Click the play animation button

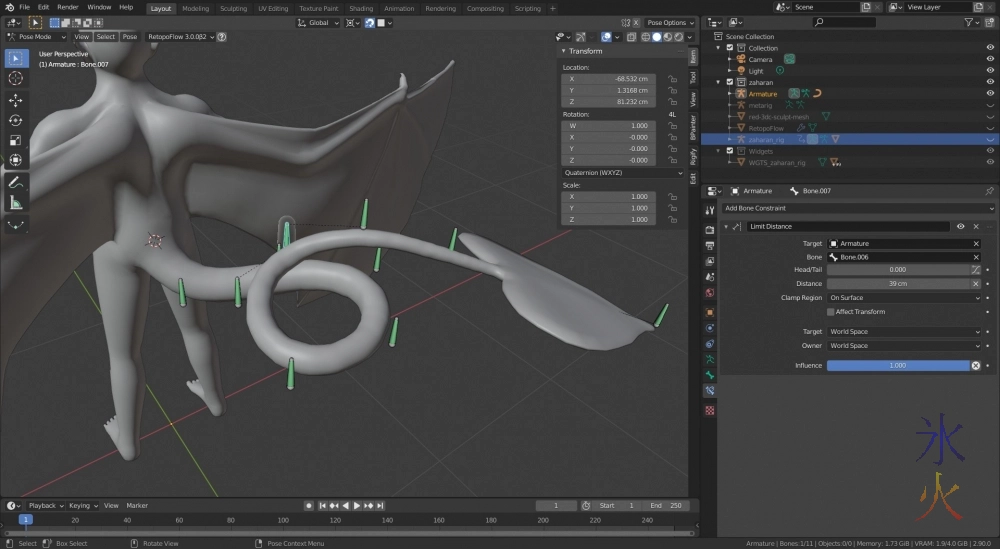click(356, 506)
